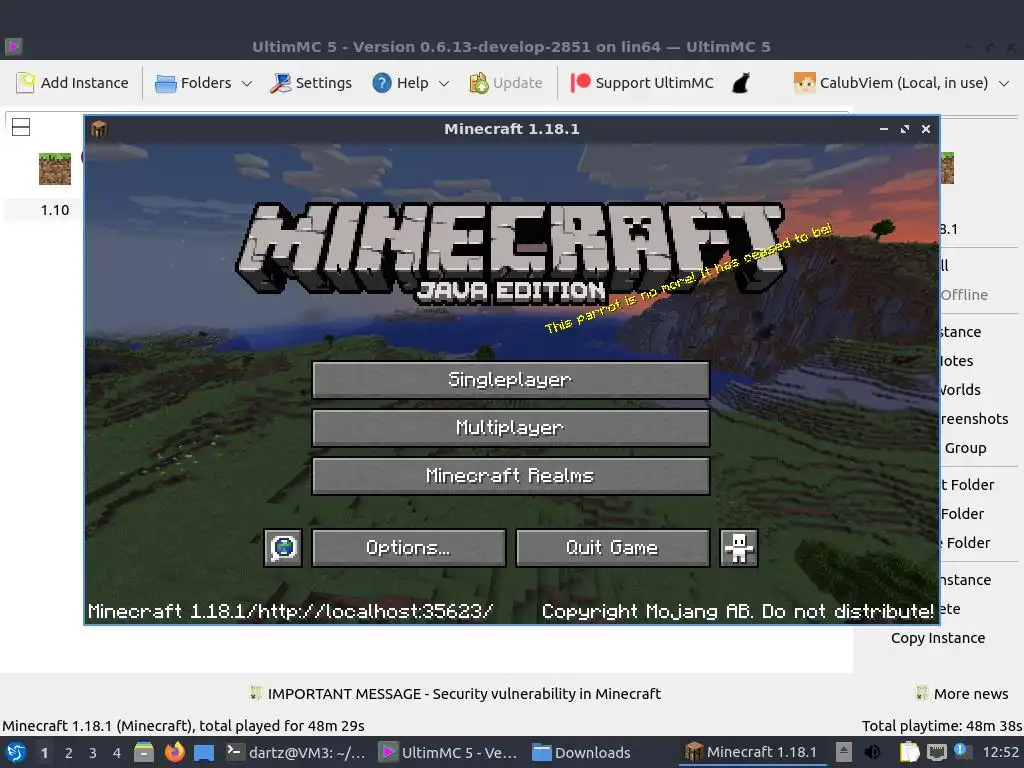Click total played status bar text
The height and width of the screenshot is (768, 1024).
[184, 726]
